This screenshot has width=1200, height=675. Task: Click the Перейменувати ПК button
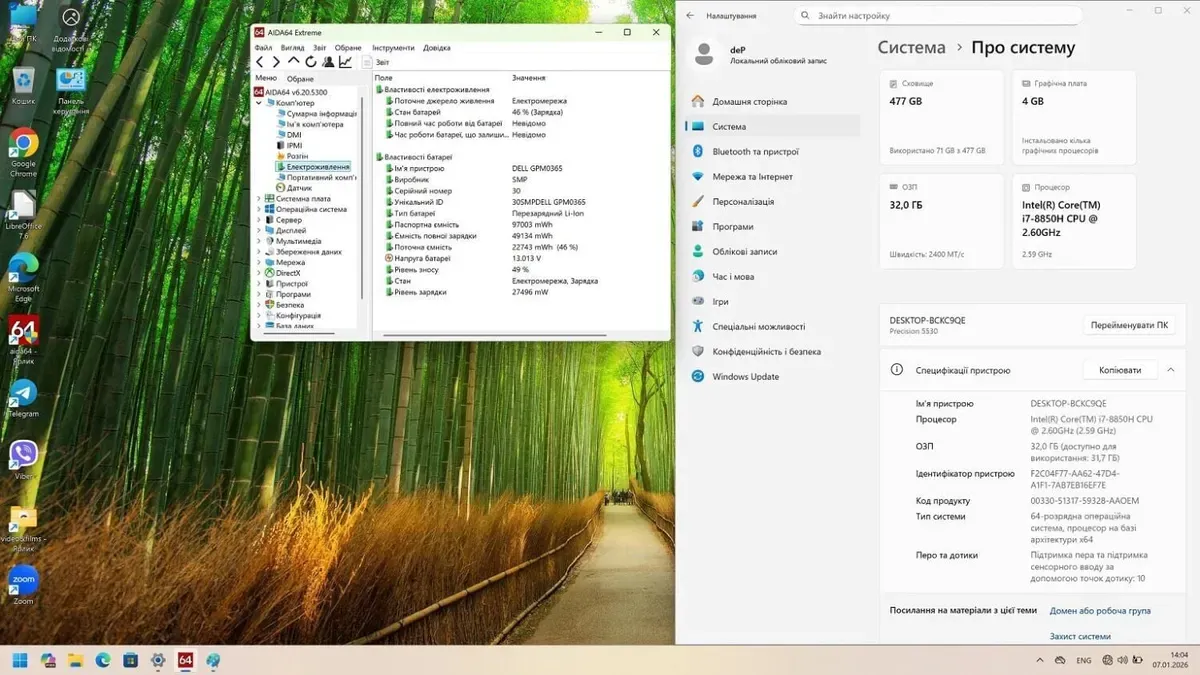[1129, 325]
